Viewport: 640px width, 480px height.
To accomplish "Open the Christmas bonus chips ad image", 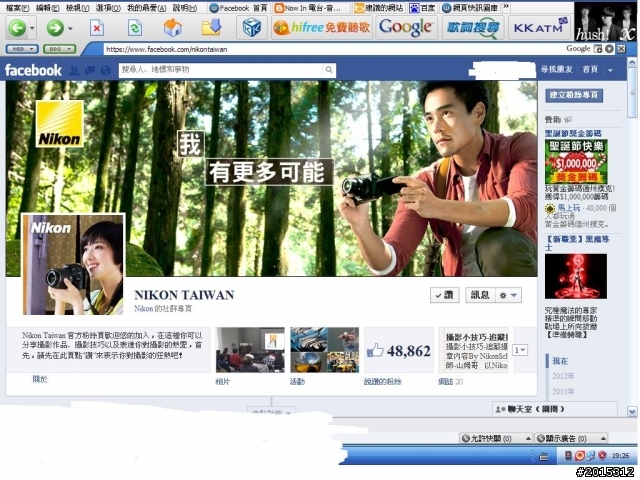I will 576,162.
